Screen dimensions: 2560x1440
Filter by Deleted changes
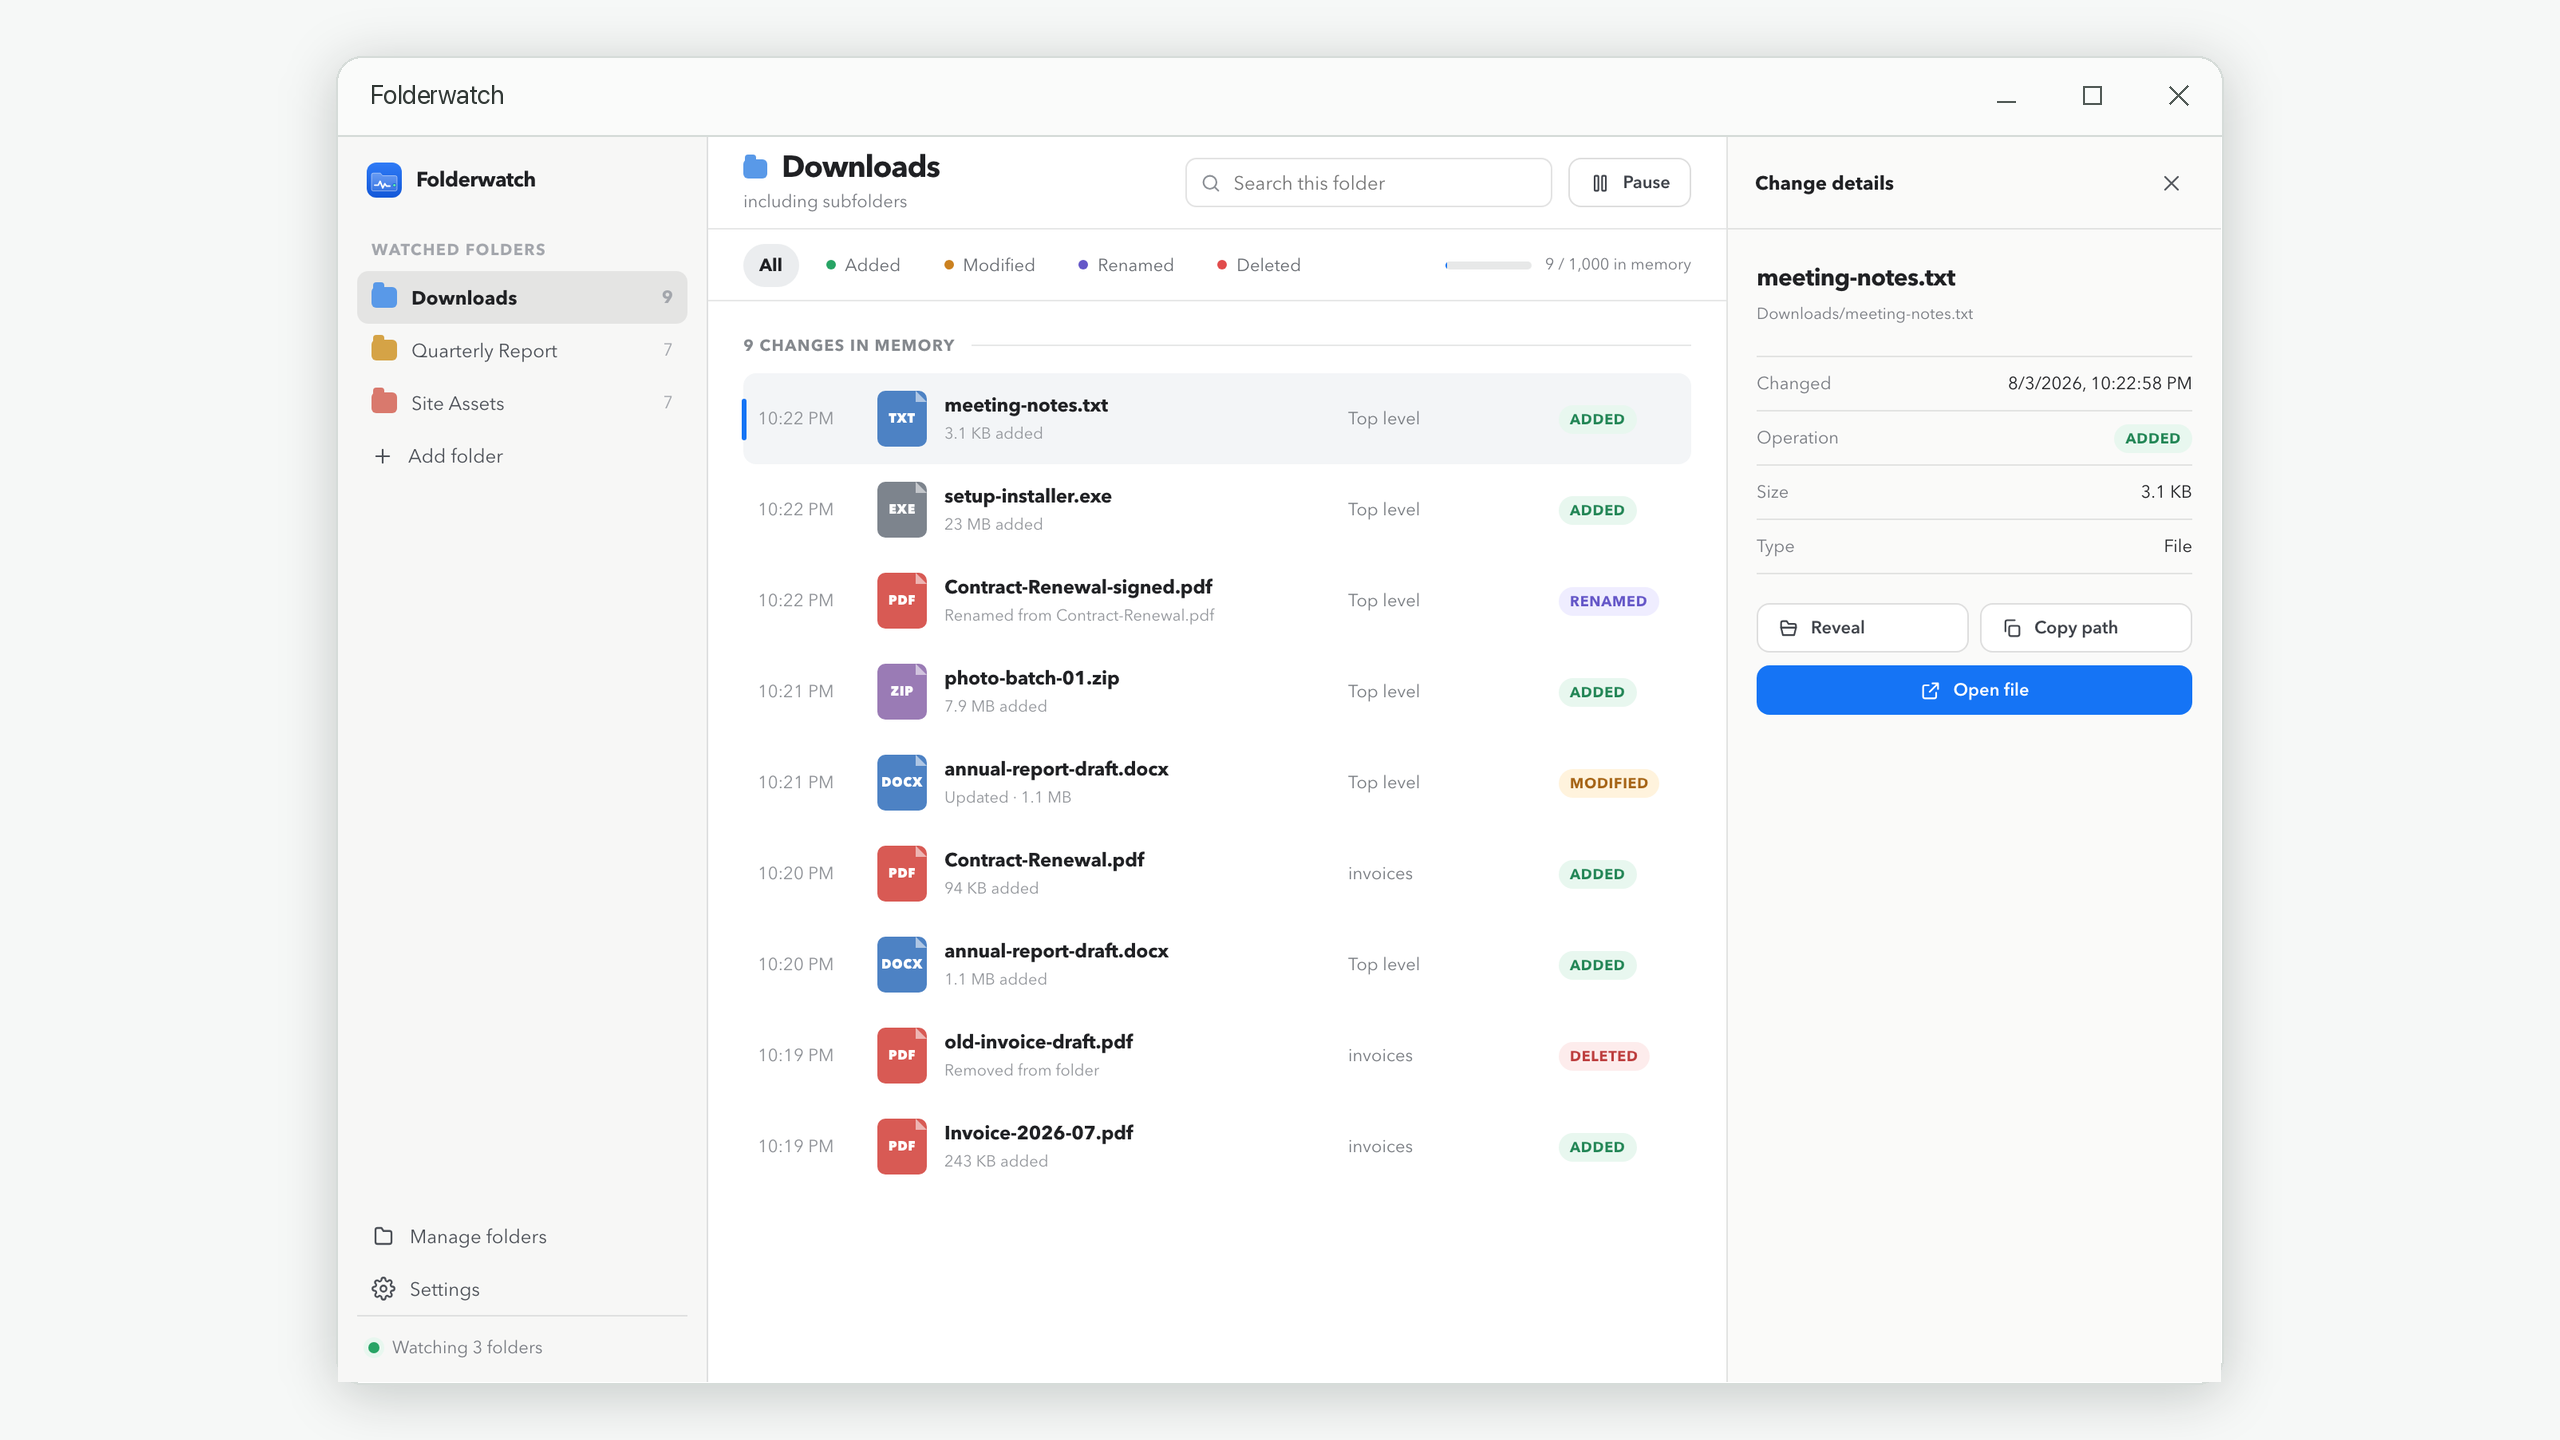(1258, 265)
